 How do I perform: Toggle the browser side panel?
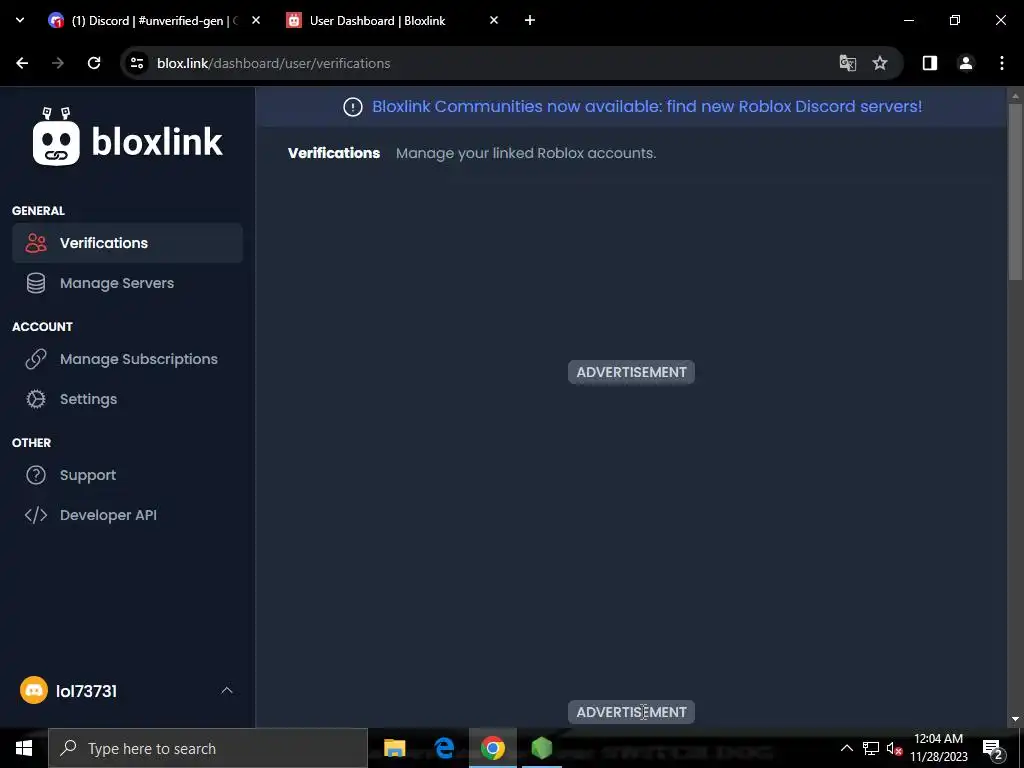930,63
